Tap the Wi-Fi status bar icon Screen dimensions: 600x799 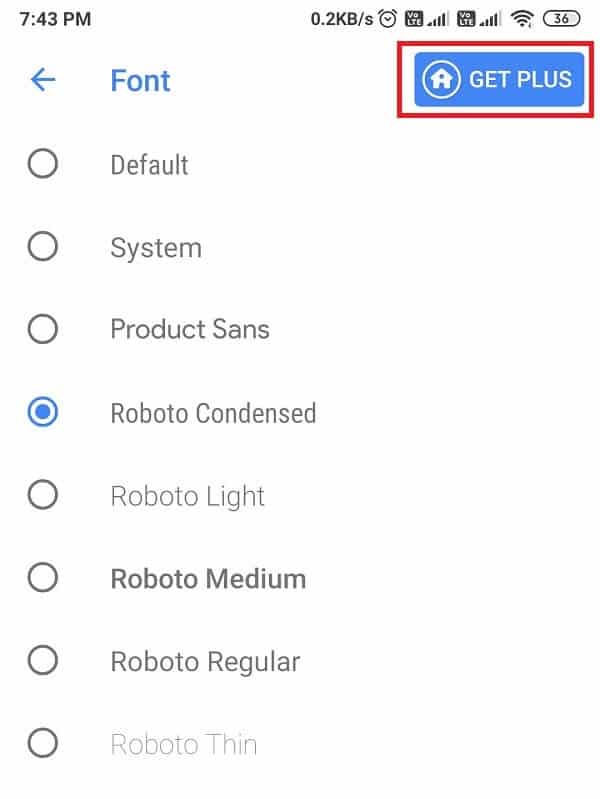pos(520,18)
